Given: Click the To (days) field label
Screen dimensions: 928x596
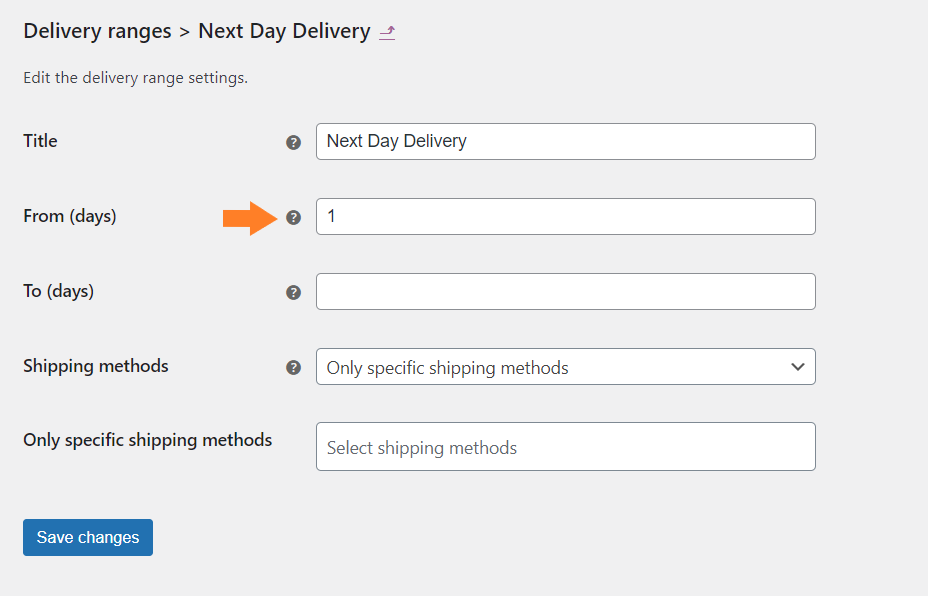Looking at the screenshot, I should point(59,291).
